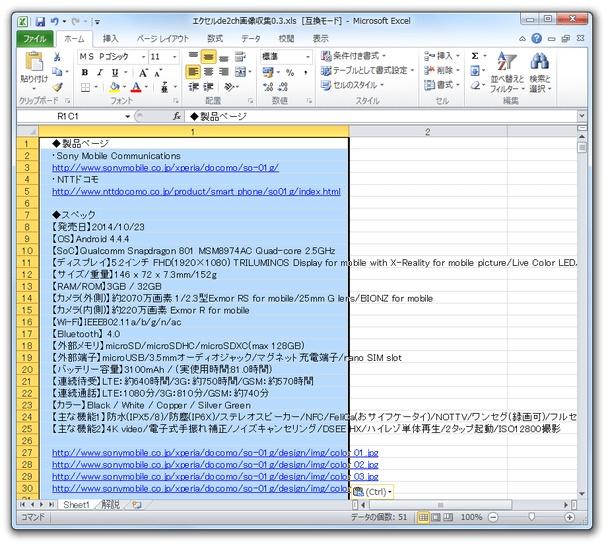The height and width of the screenshot is (545, 608).
Task: Open the nttdocomo so01g index.html link
Action: [x=196, y=191]
